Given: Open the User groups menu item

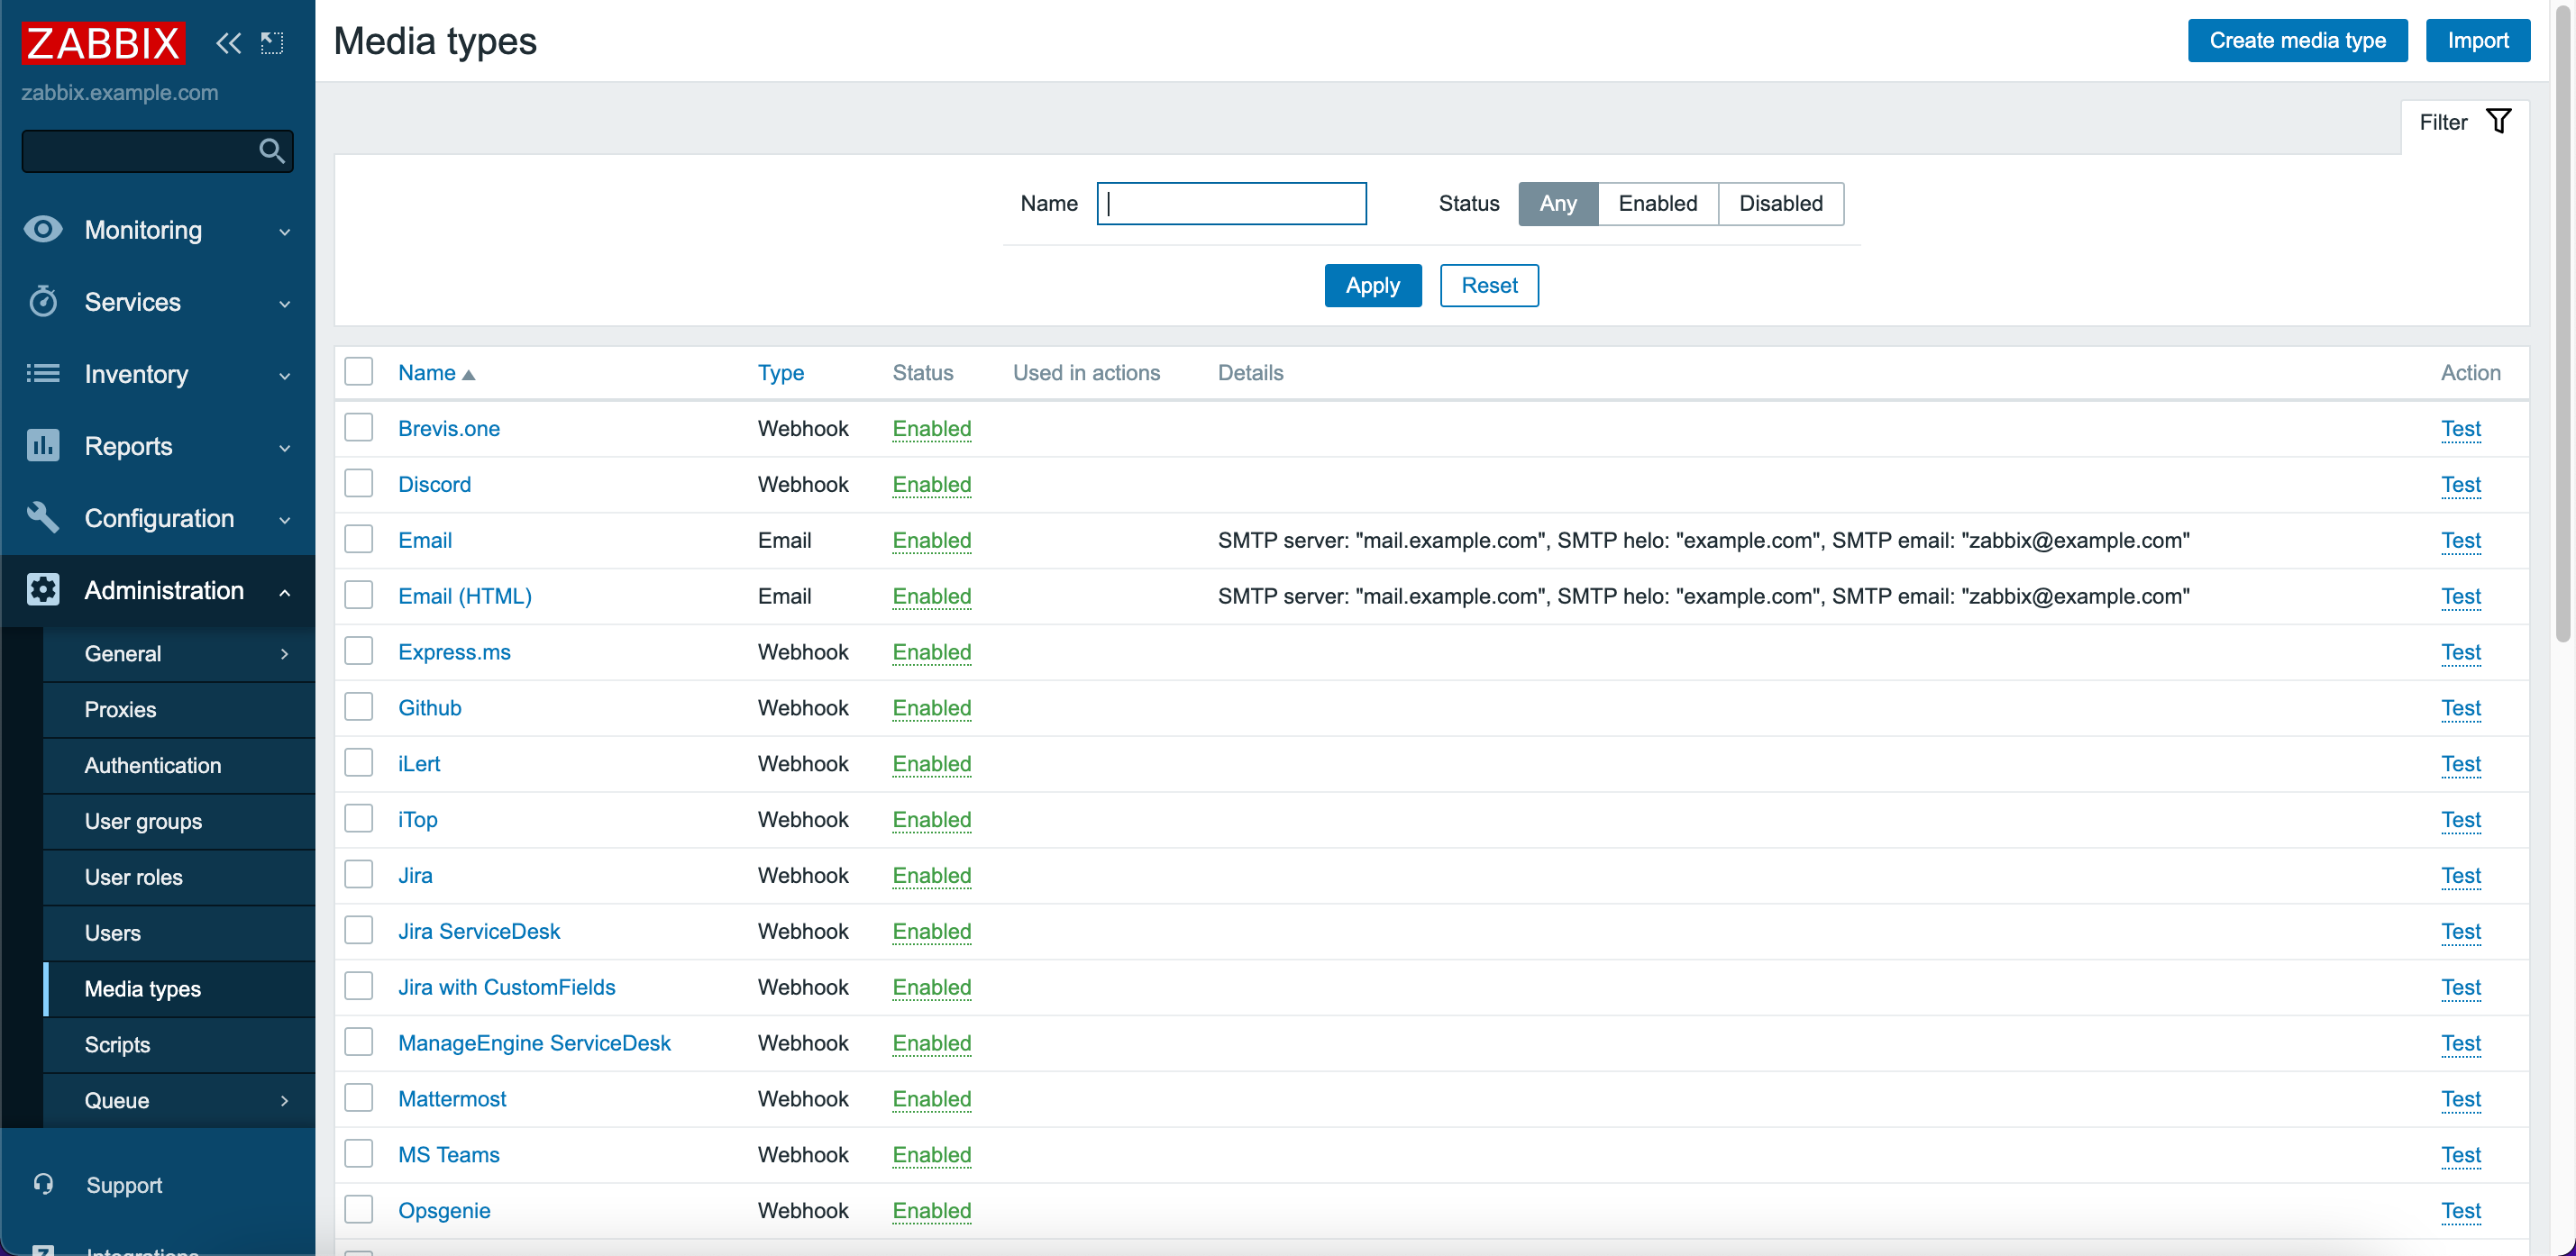Looking at the screenshot, I should [x=143, y=821].
